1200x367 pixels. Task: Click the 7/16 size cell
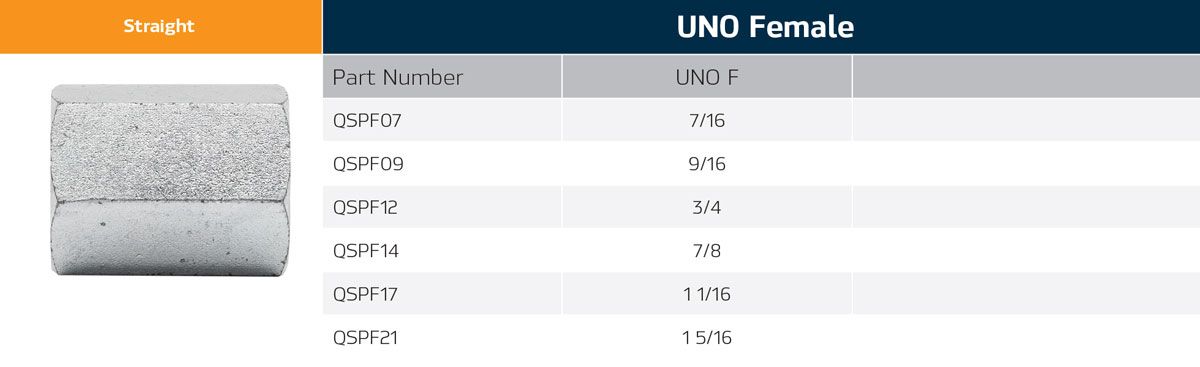(x=707, y=120)
